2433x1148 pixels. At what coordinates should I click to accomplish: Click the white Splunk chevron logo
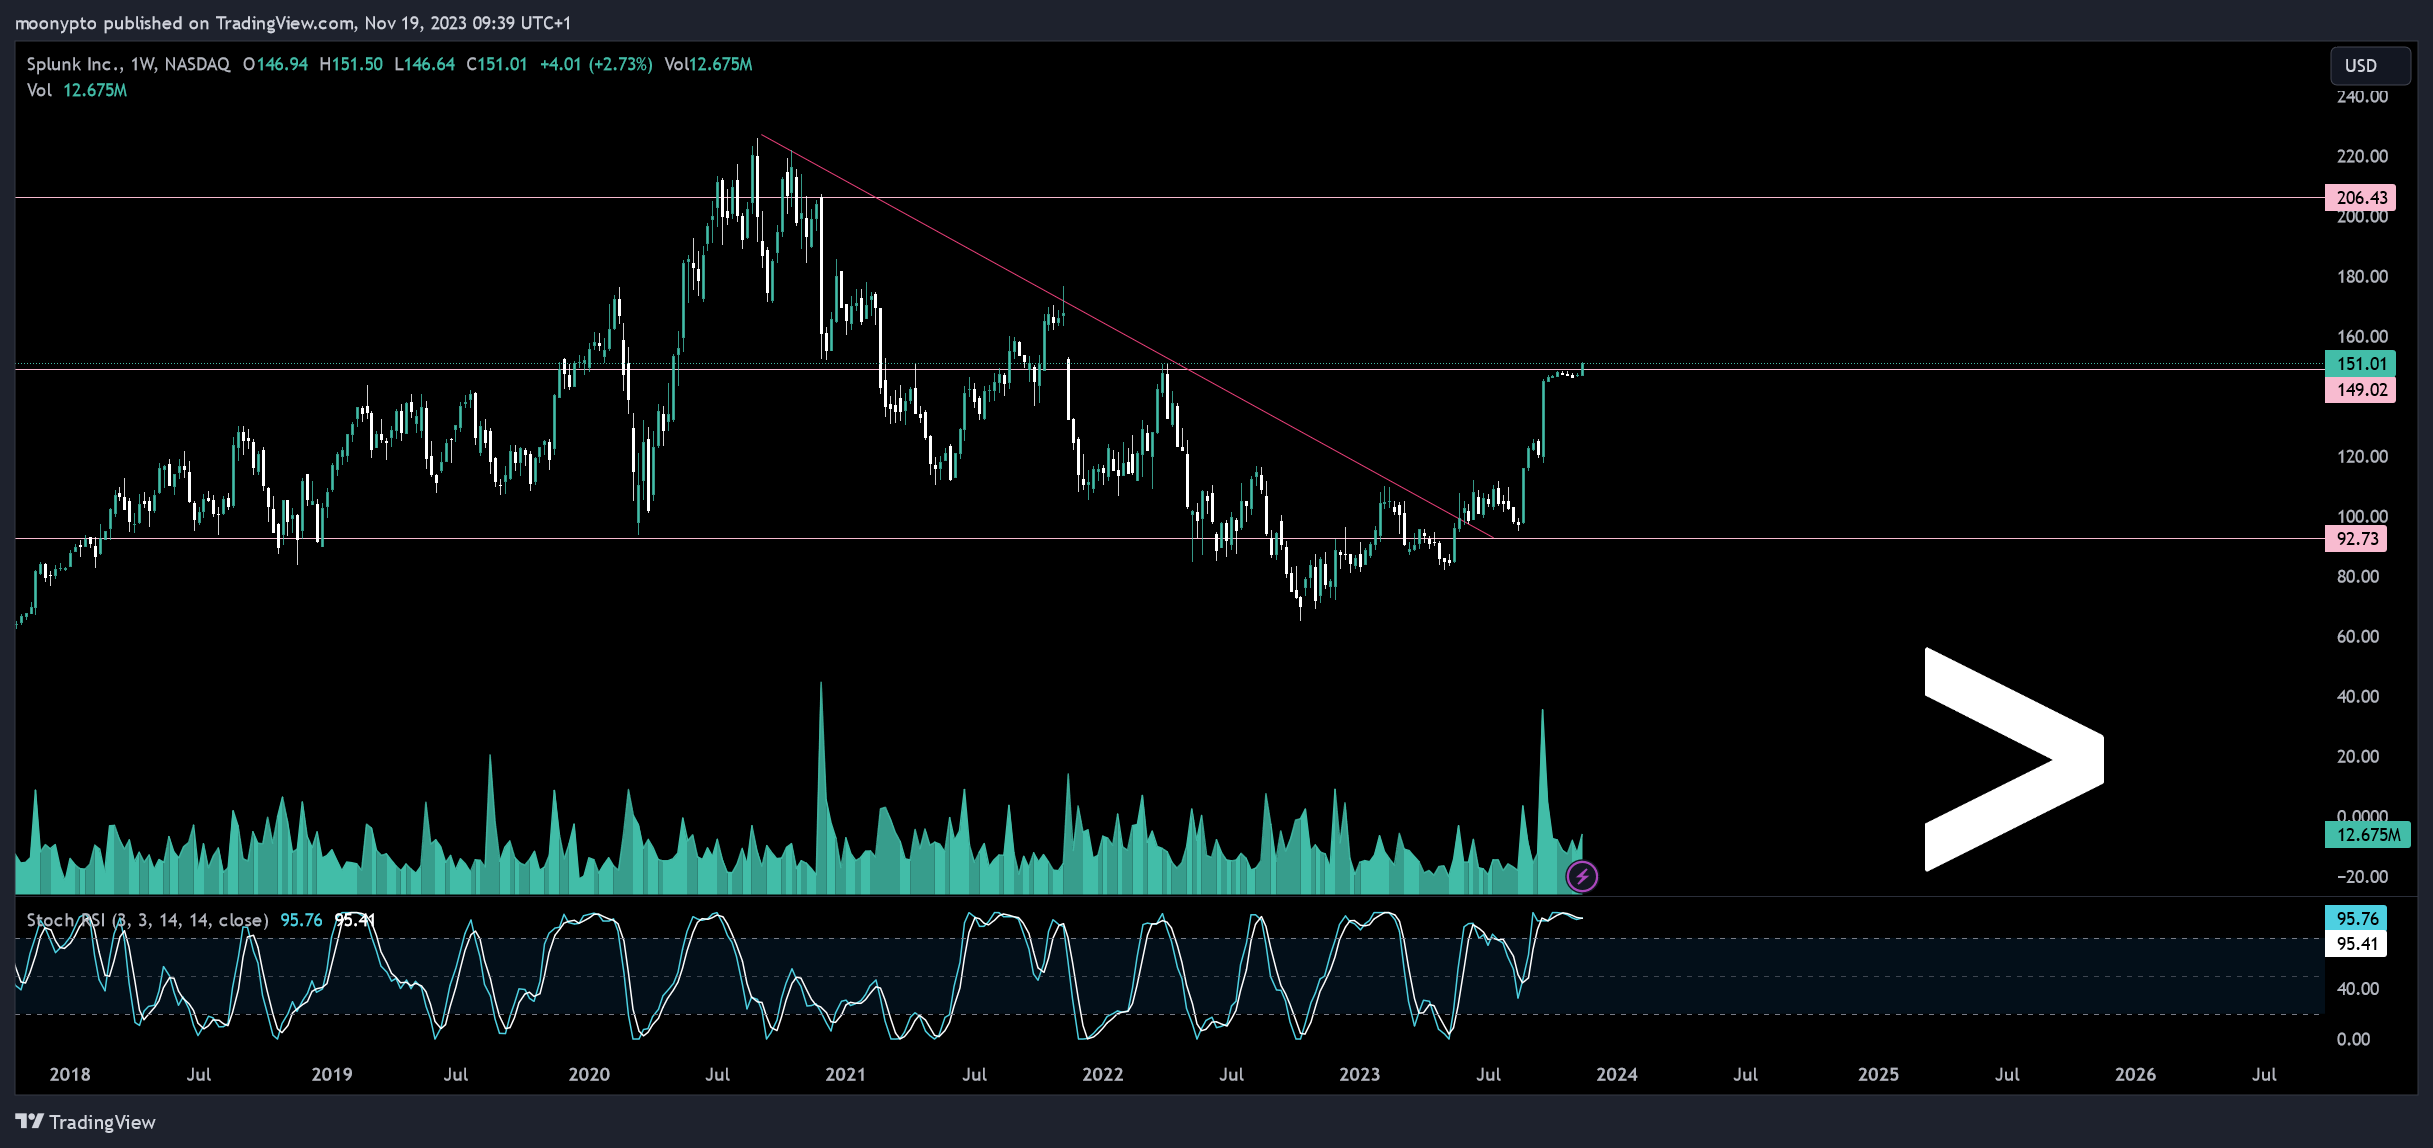pos(2014,759)
